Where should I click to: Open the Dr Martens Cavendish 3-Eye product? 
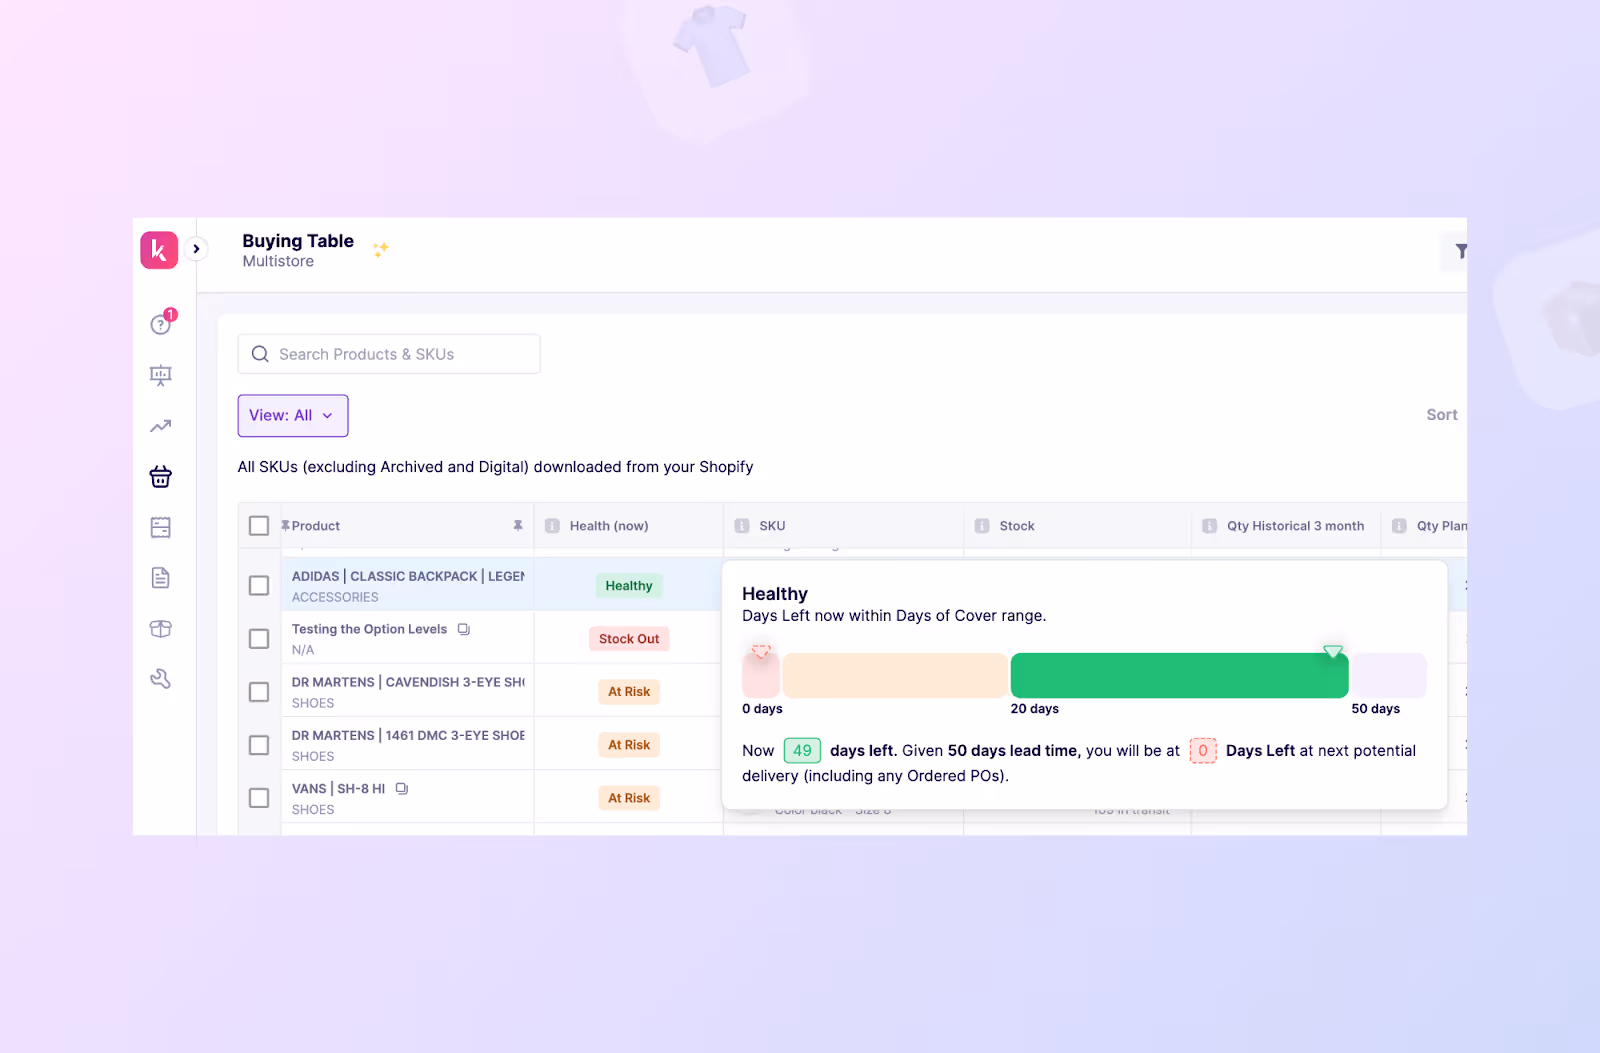point(408,682)
